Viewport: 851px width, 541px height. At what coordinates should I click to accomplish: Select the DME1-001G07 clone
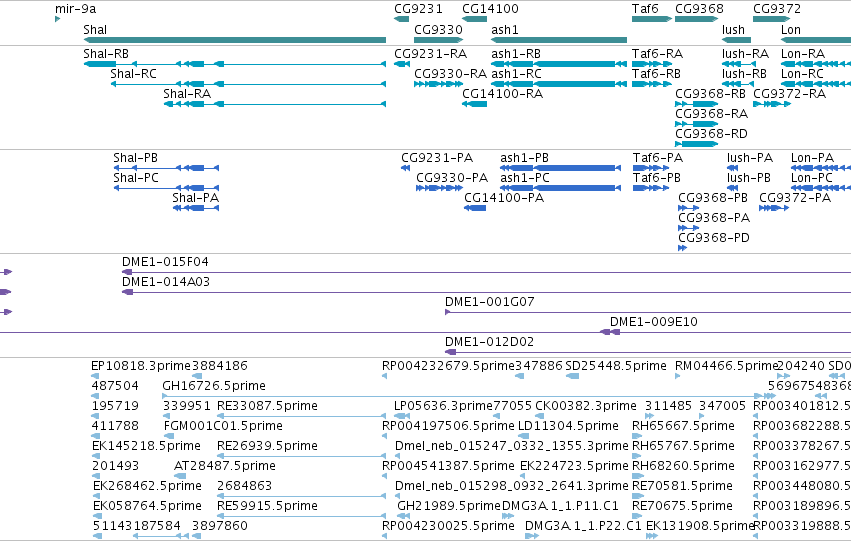648,312
